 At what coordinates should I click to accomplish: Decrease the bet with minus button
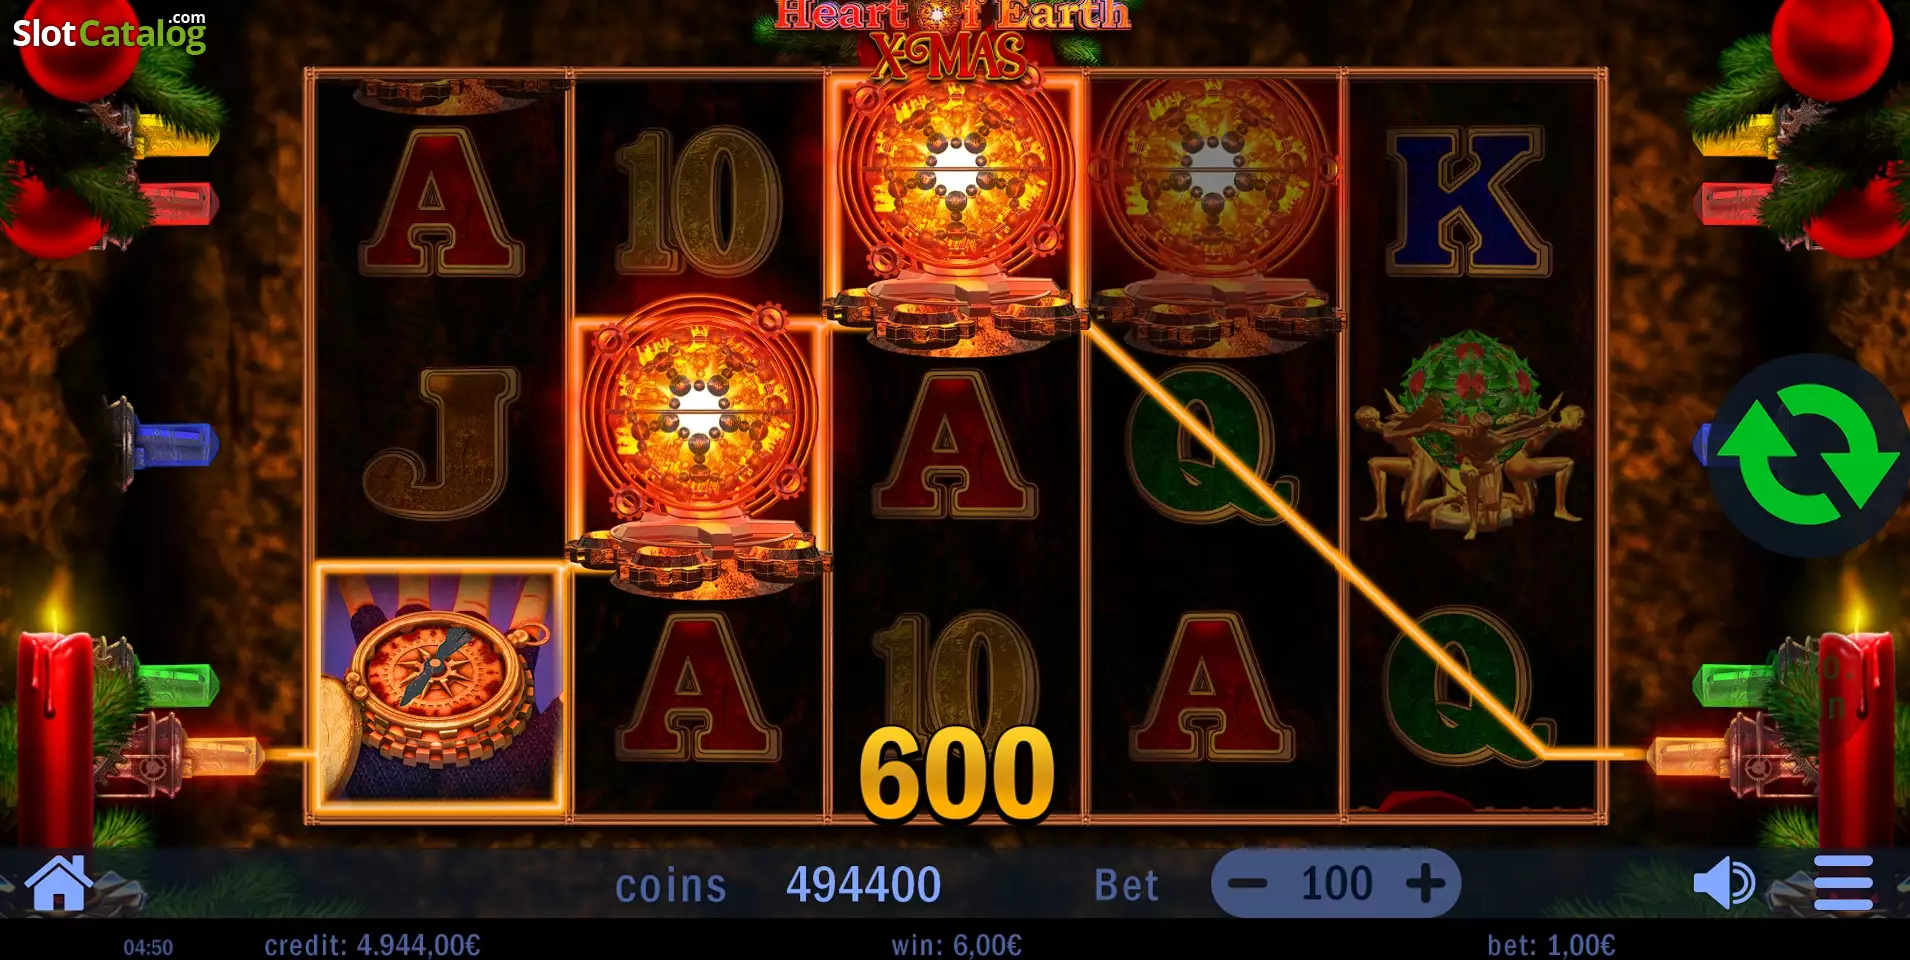click(1247, 883)
